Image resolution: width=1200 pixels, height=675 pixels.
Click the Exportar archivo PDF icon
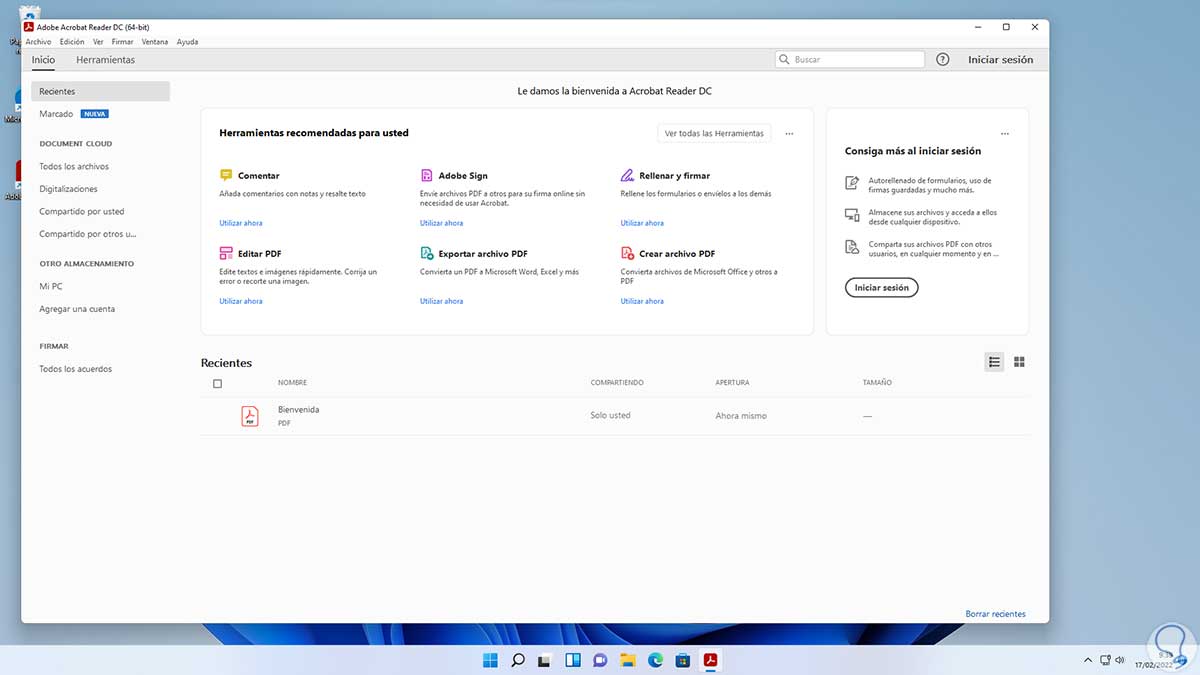point(427,254)
